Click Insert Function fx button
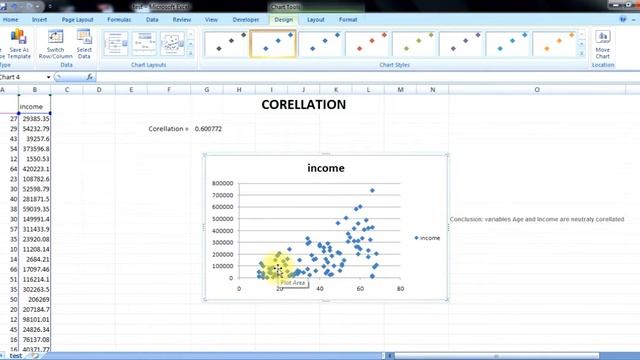Viewport: 640px width, 360px height. 89,77
